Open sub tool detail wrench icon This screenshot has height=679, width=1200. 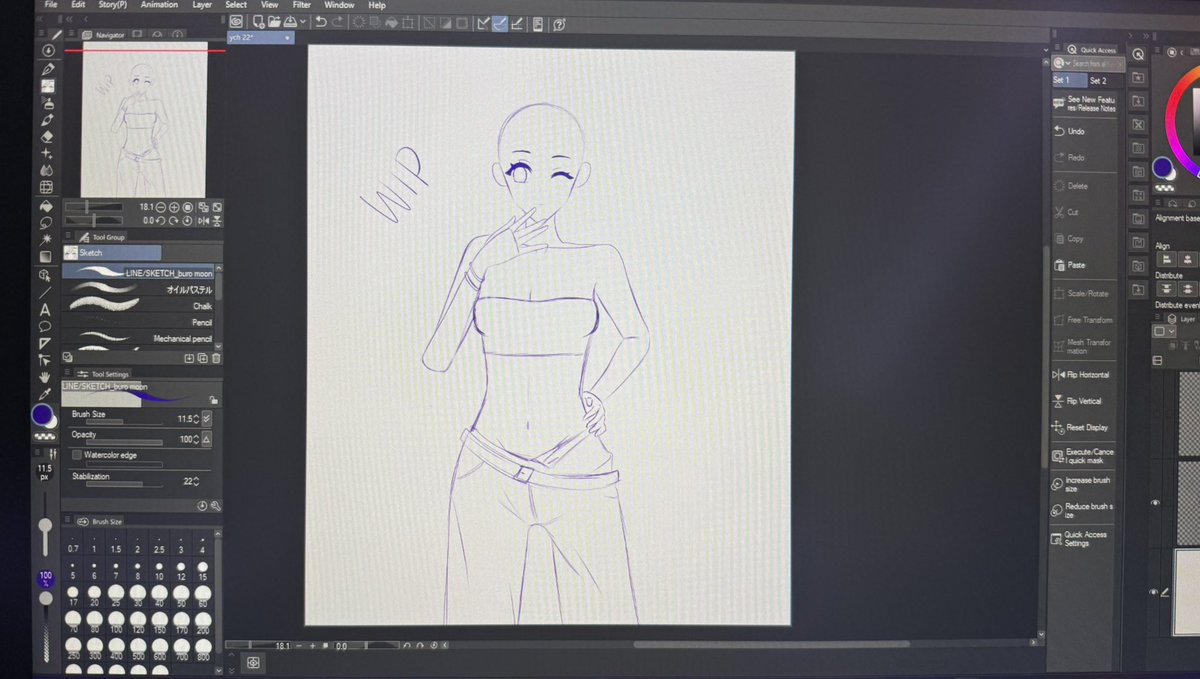point(216,506)
